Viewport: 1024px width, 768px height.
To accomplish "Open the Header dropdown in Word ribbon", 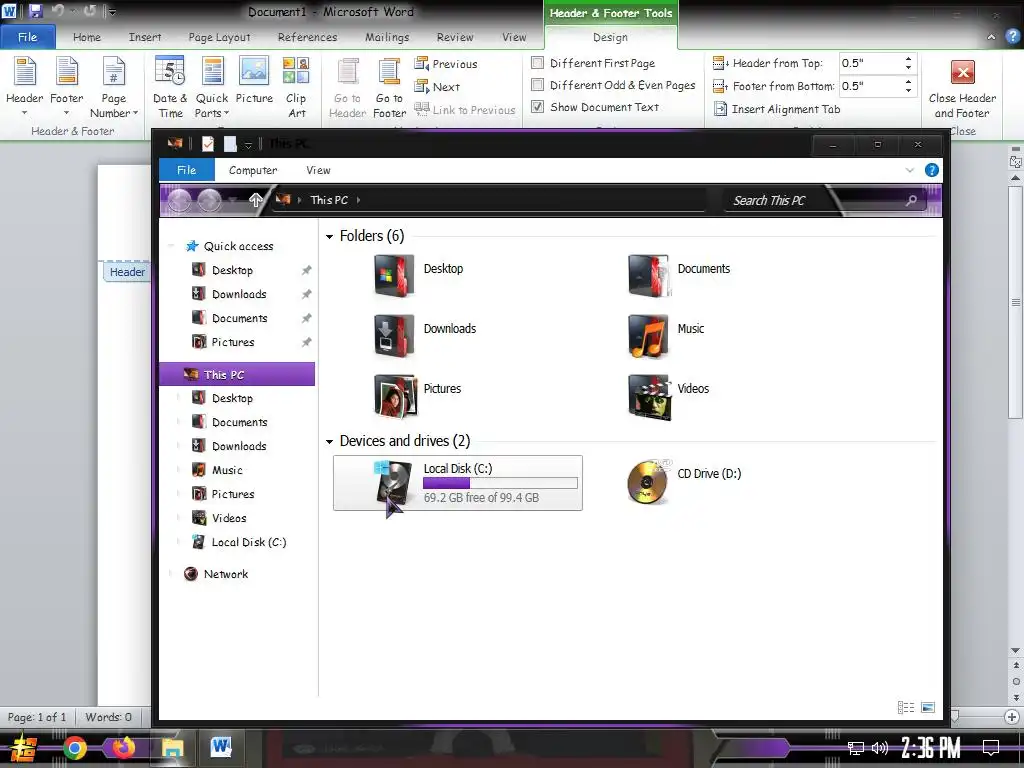I will coord(25,87).
